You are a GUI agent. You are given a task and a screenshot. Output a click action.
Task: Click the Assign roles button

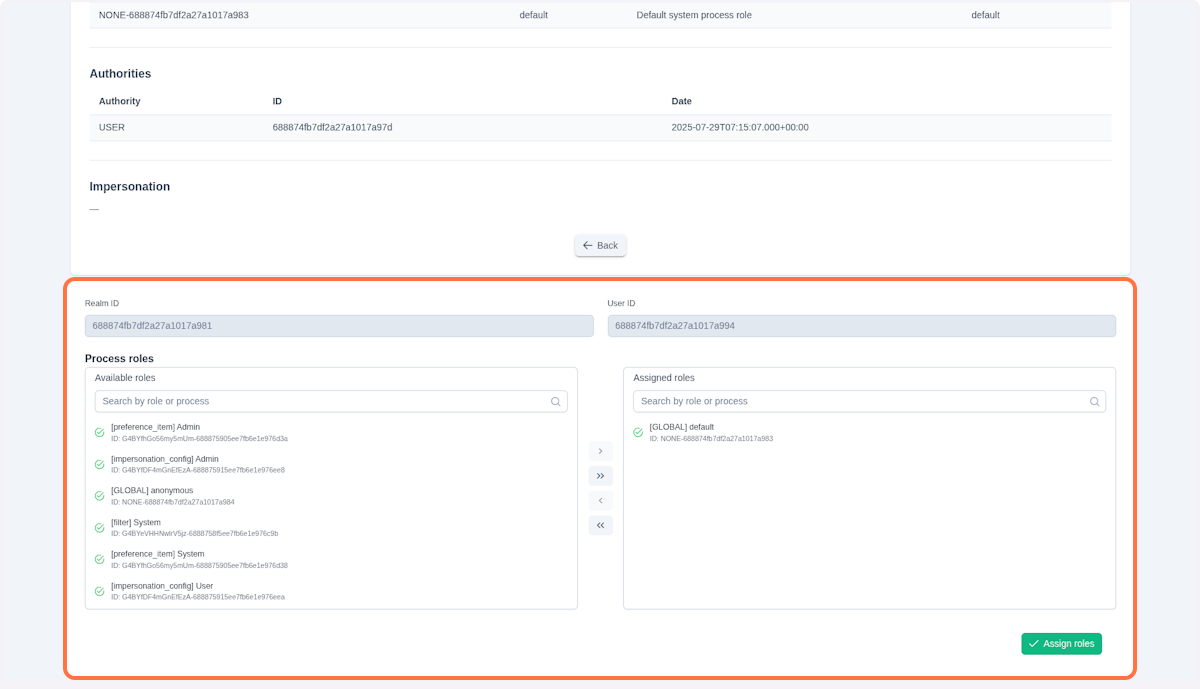coord(1061,643)
